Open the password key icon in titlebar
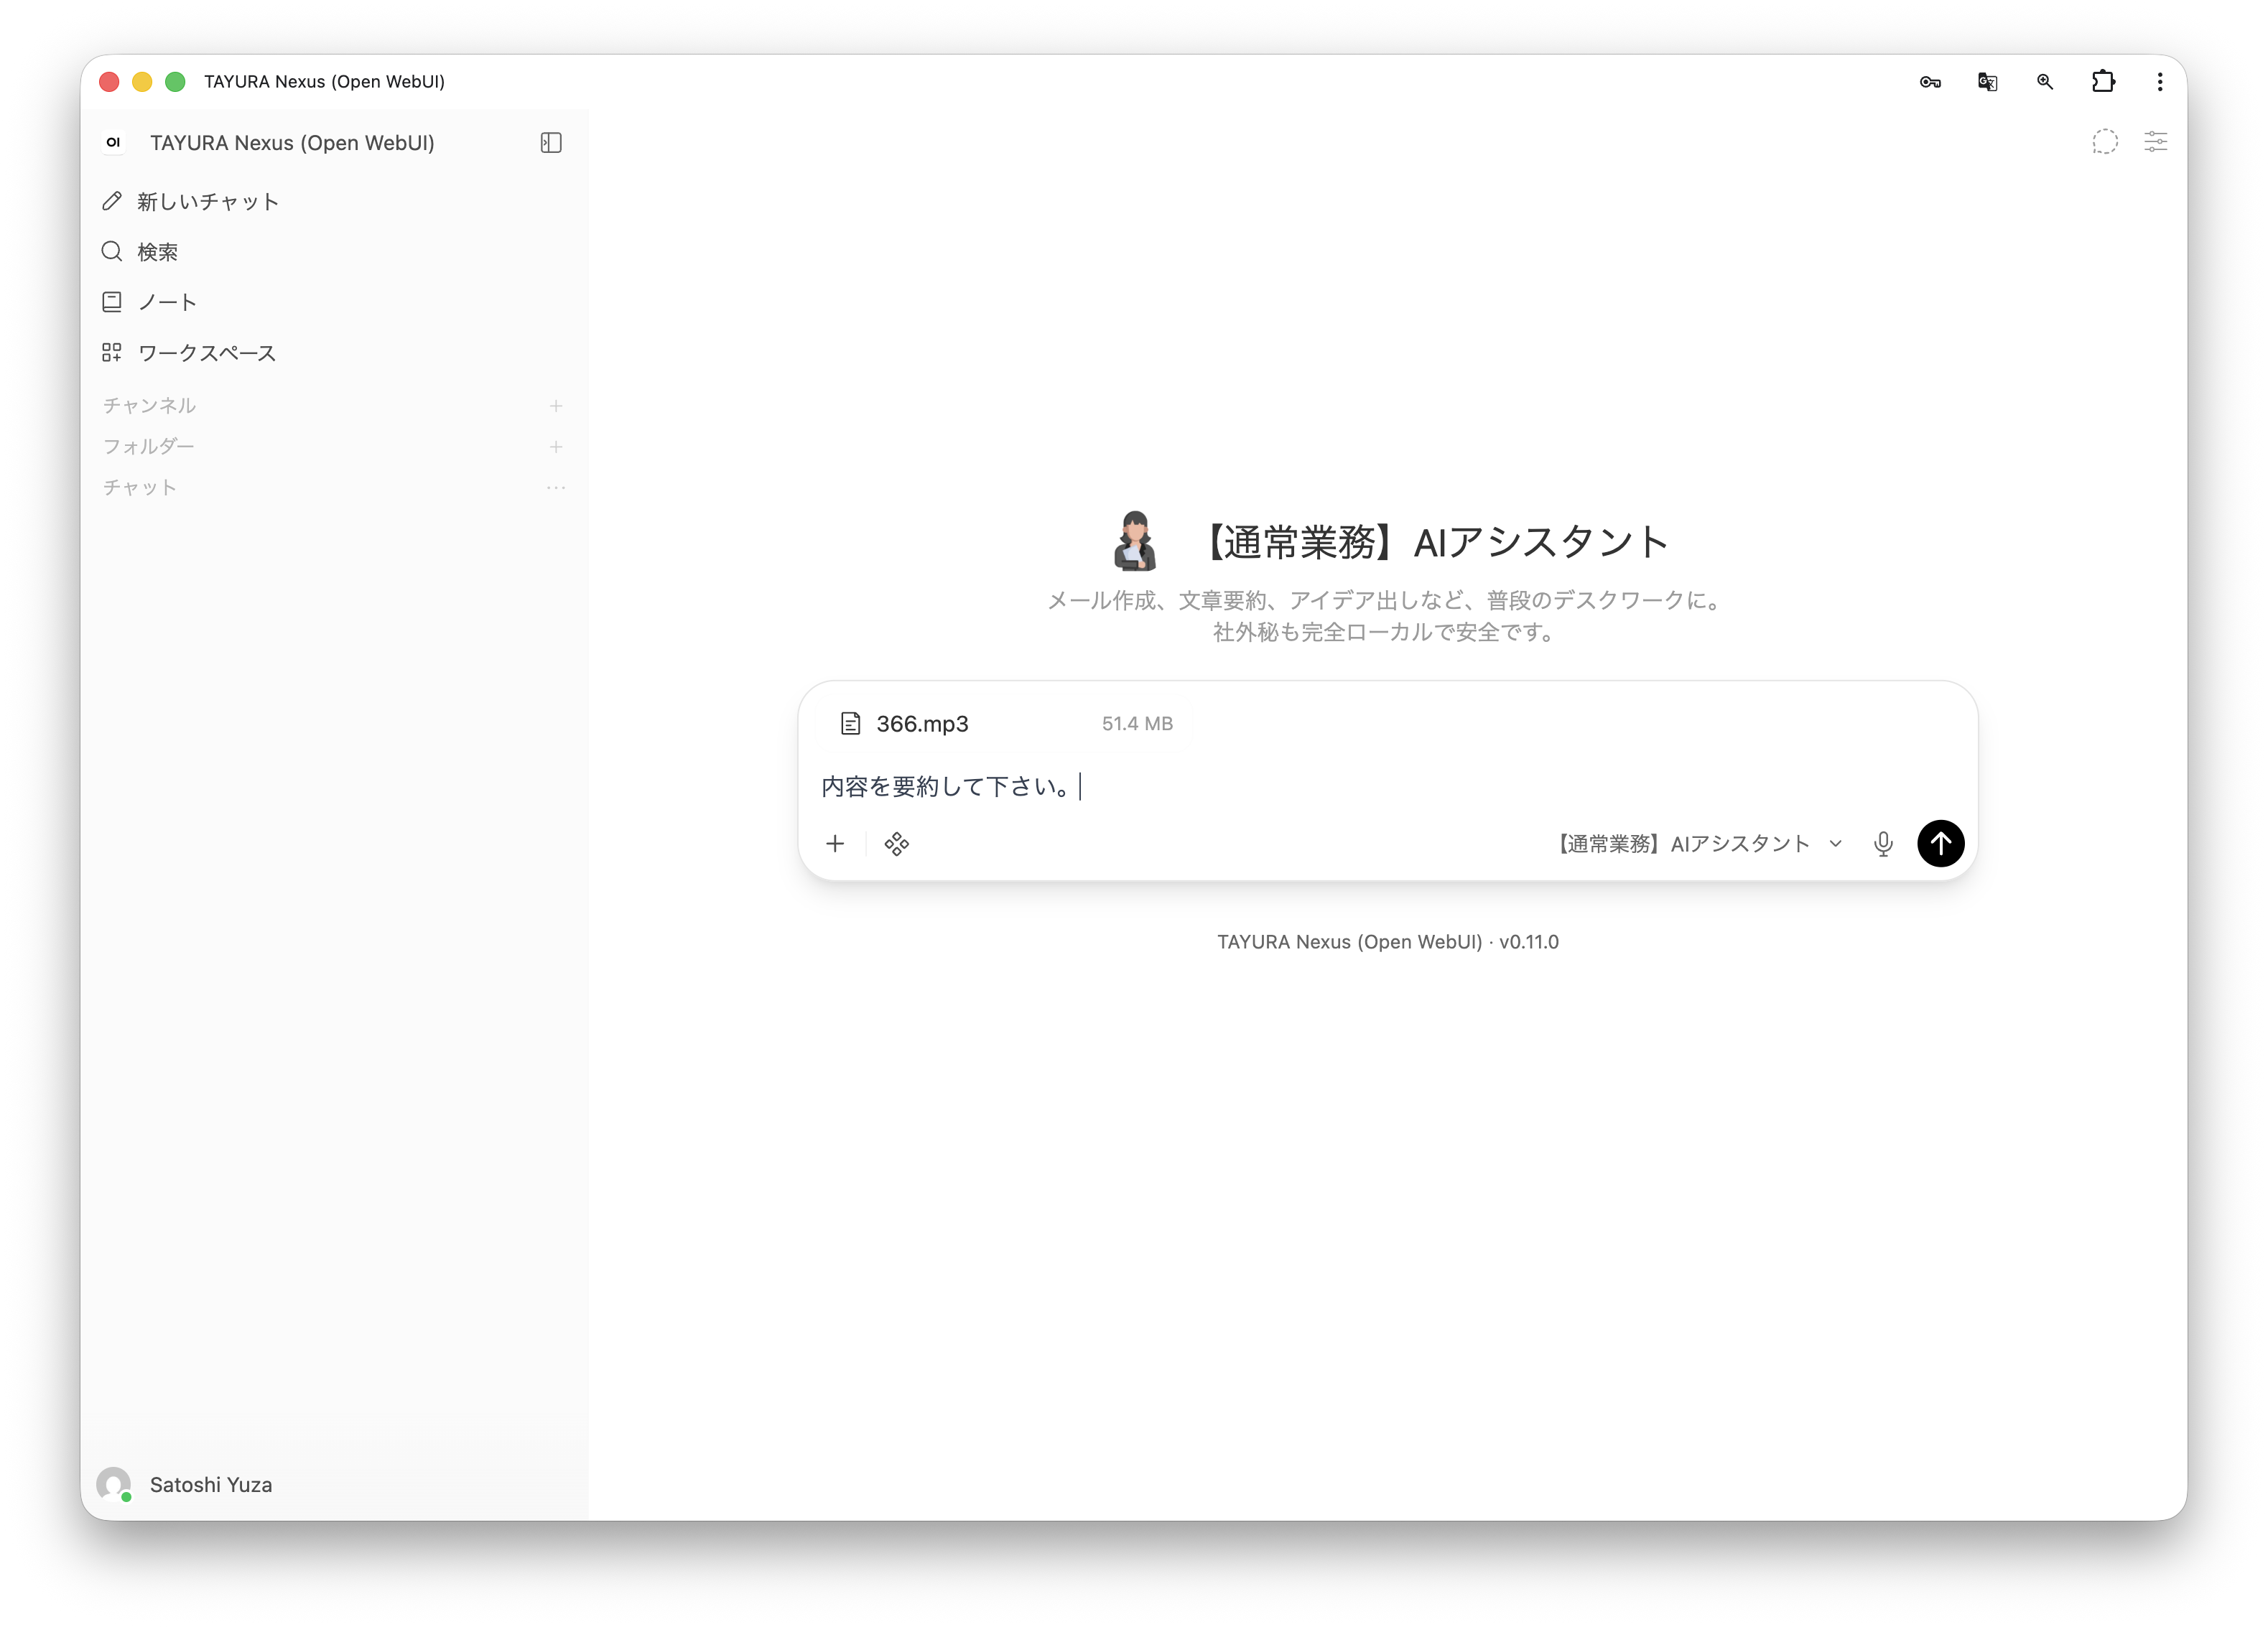 pos(1930,82)
